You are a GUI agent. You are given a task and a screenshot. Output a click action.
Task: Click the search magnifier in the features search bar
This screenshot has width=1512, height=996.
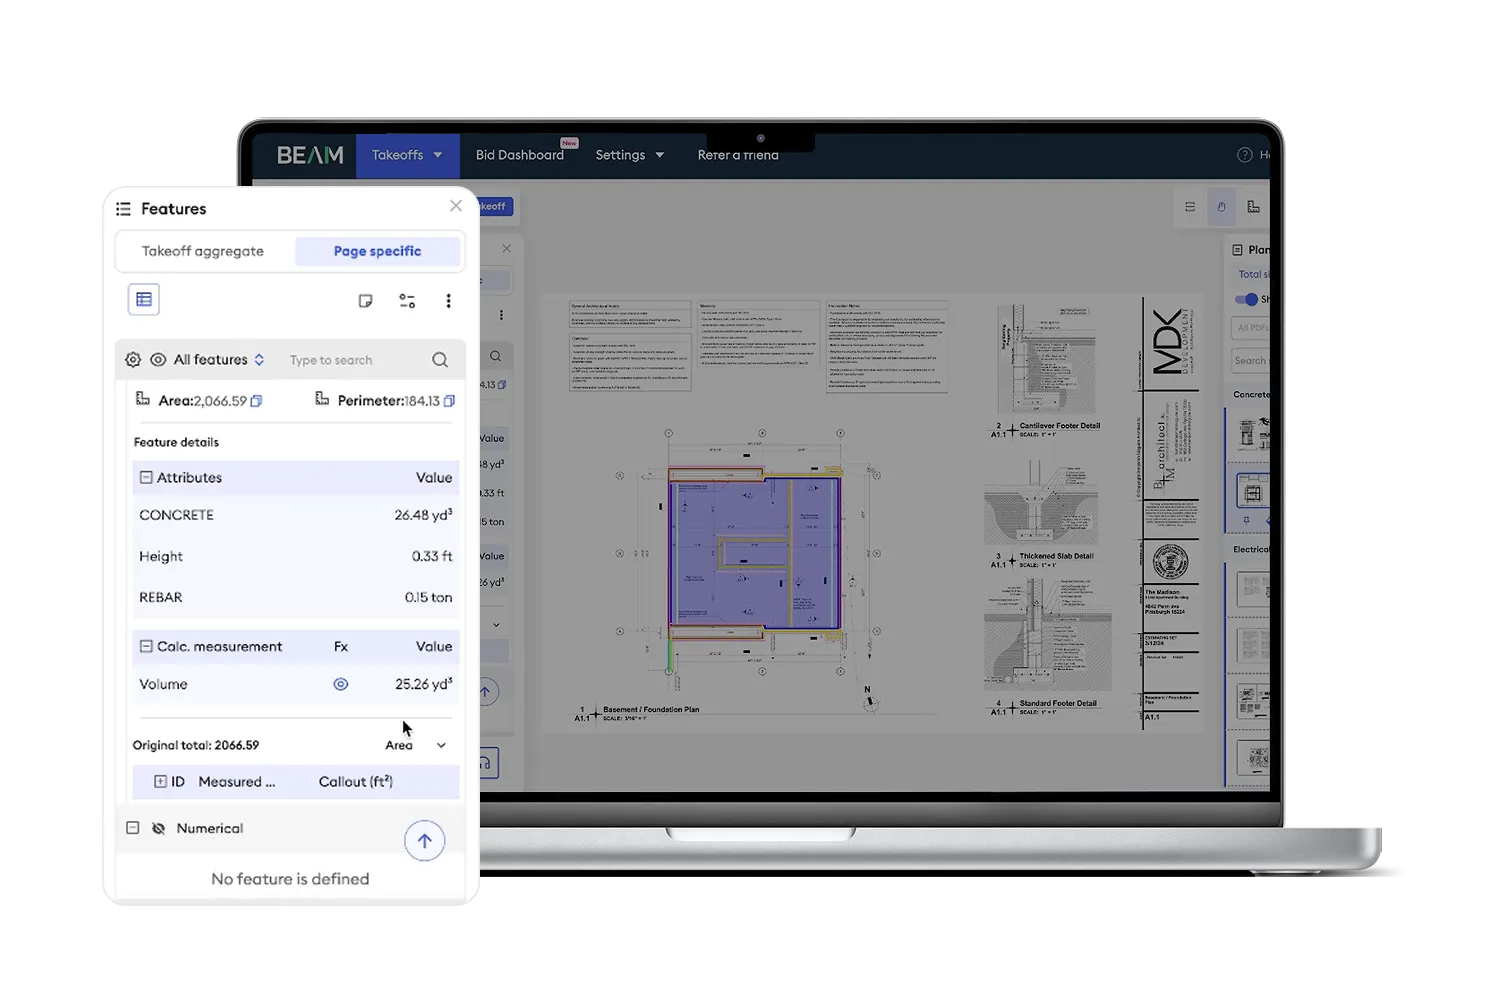point(440,359)
